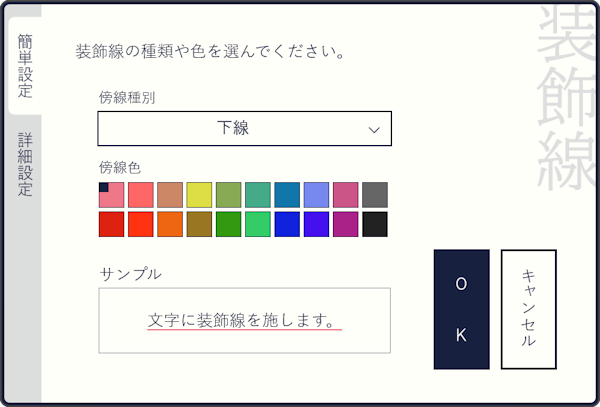The height and width of the screenshot is (407, 600).
Task: Select the black color swatch
Action: [374, 225]
